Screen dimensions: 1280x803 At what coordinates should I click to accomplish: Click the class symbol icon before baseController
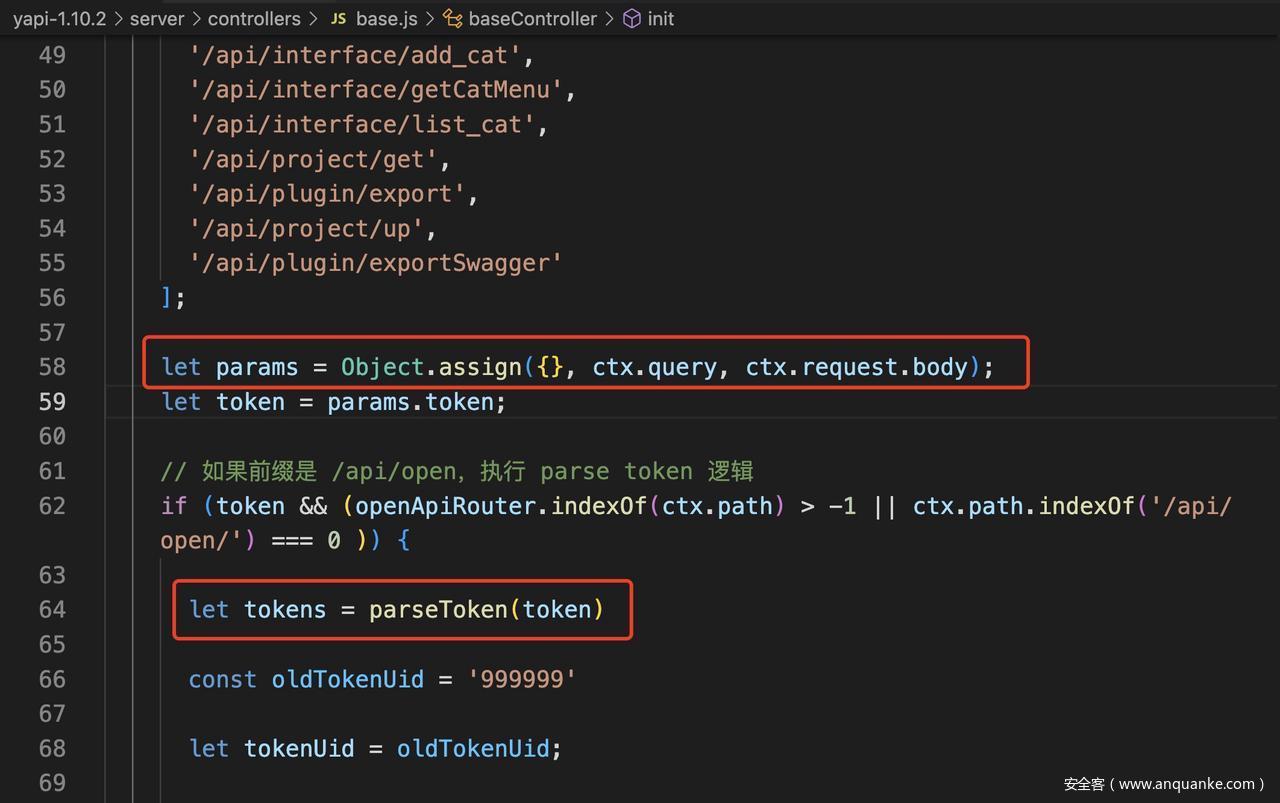click(453, 19)
